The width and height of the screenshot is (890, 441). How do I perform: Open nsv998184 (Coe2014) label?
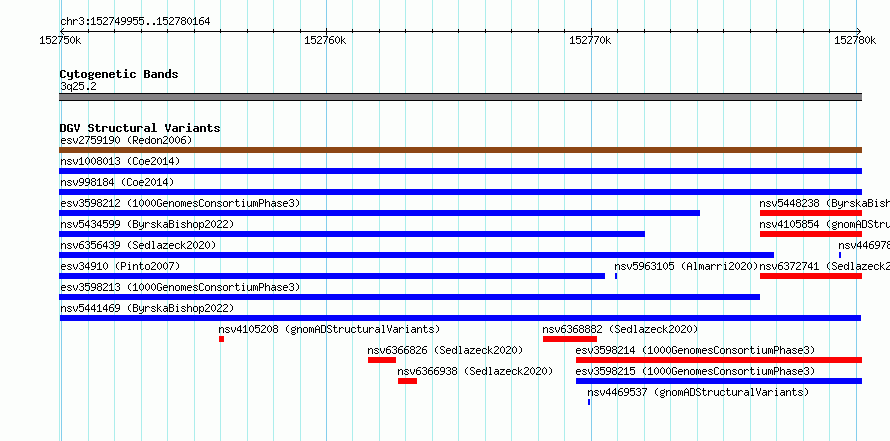coord(117,182)
